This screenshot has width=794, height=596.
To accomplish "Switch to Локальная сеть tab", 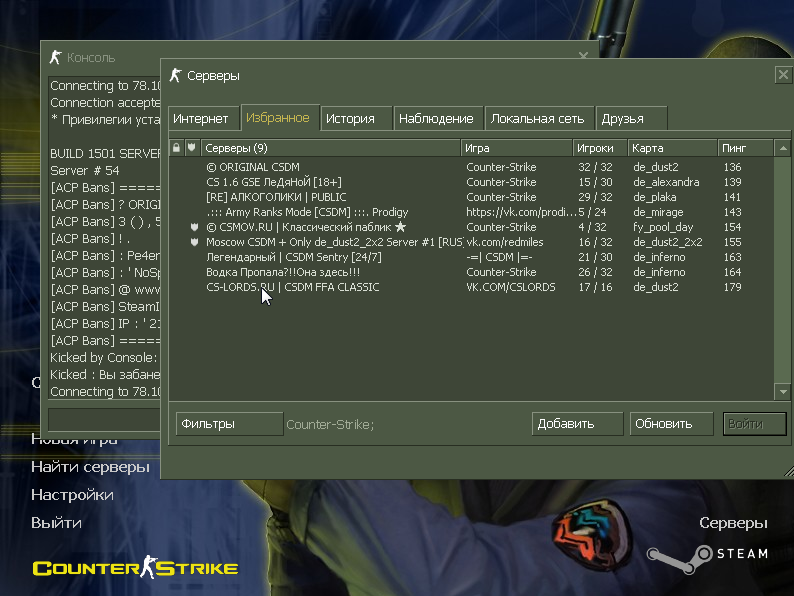I will 539,118.
